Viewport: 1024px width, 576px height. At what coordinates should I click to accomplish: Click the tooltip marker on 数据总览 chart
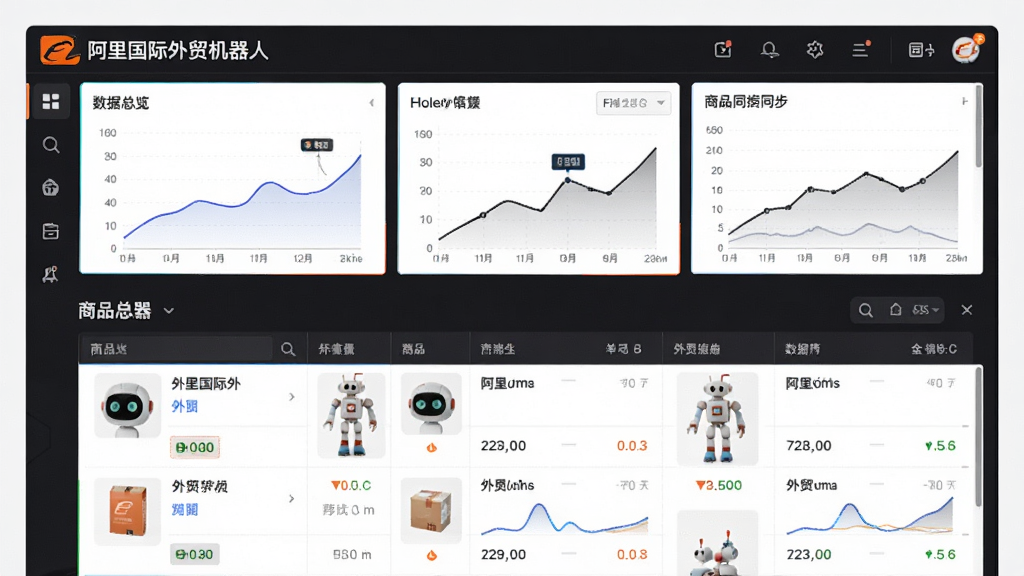pyautogui.click(x=317, y=145)
